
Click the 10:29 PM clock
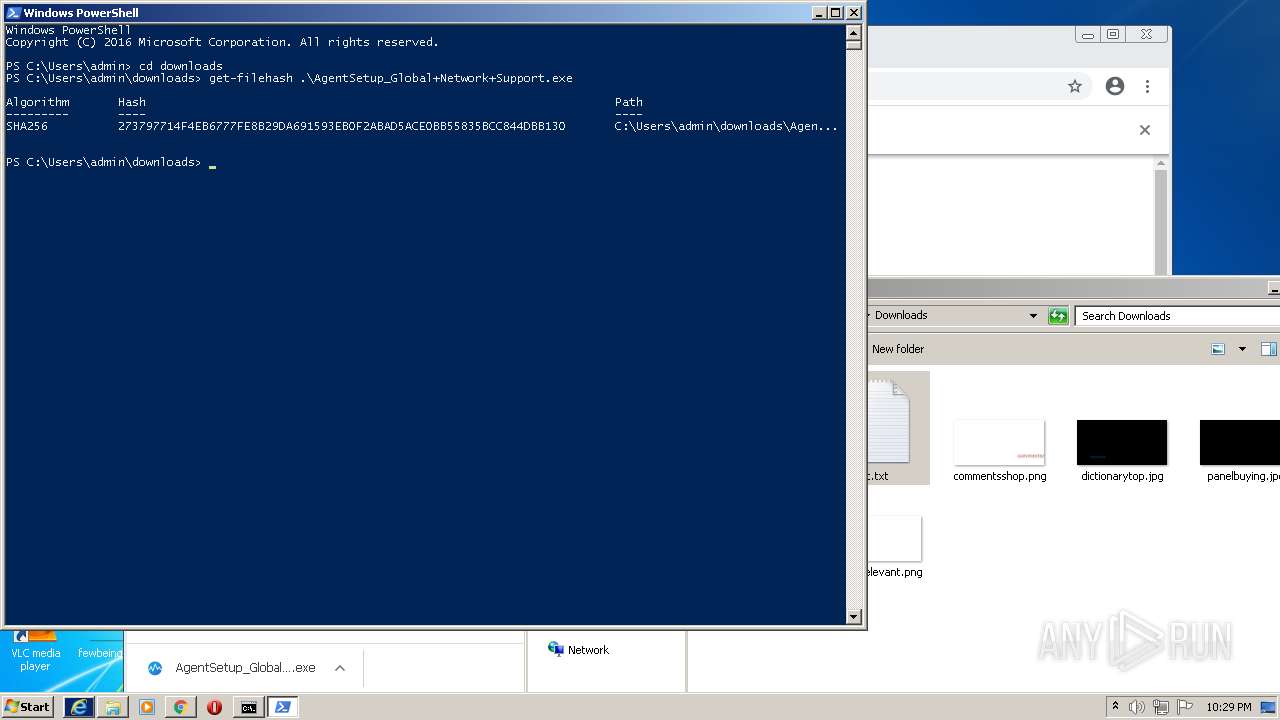1229,707
